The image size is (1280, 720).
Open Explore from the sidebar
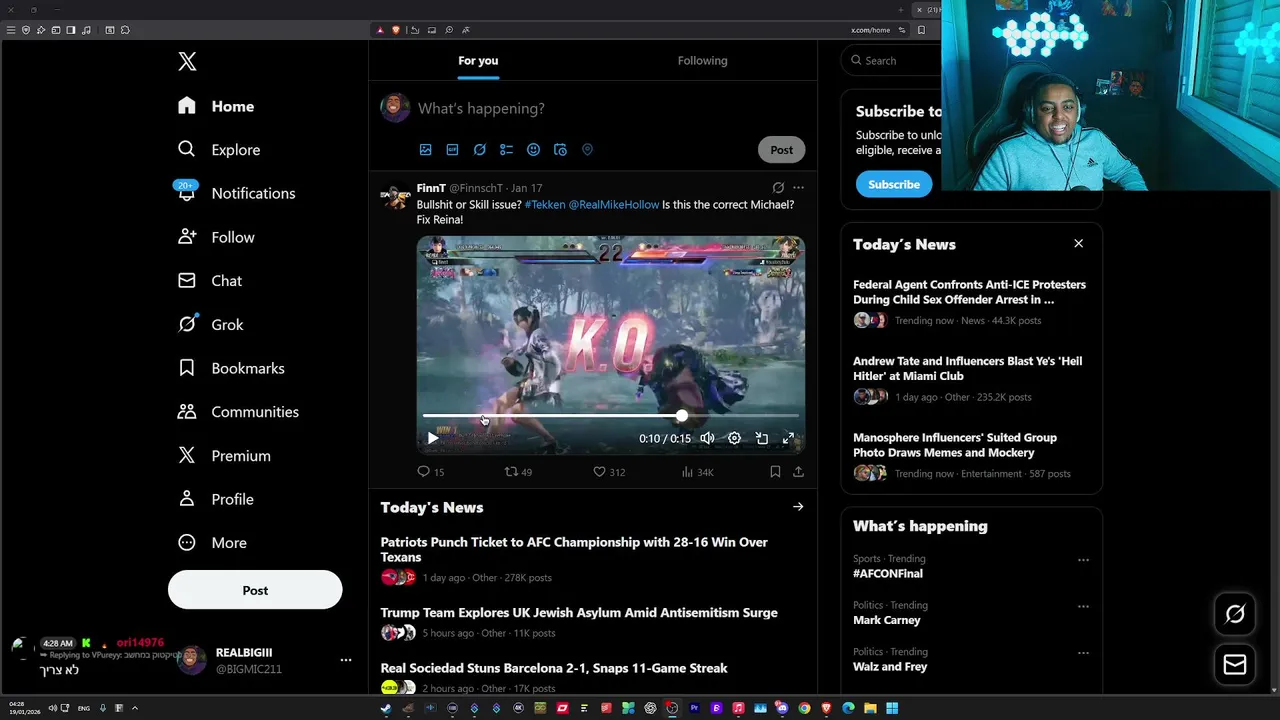point(219,149)
